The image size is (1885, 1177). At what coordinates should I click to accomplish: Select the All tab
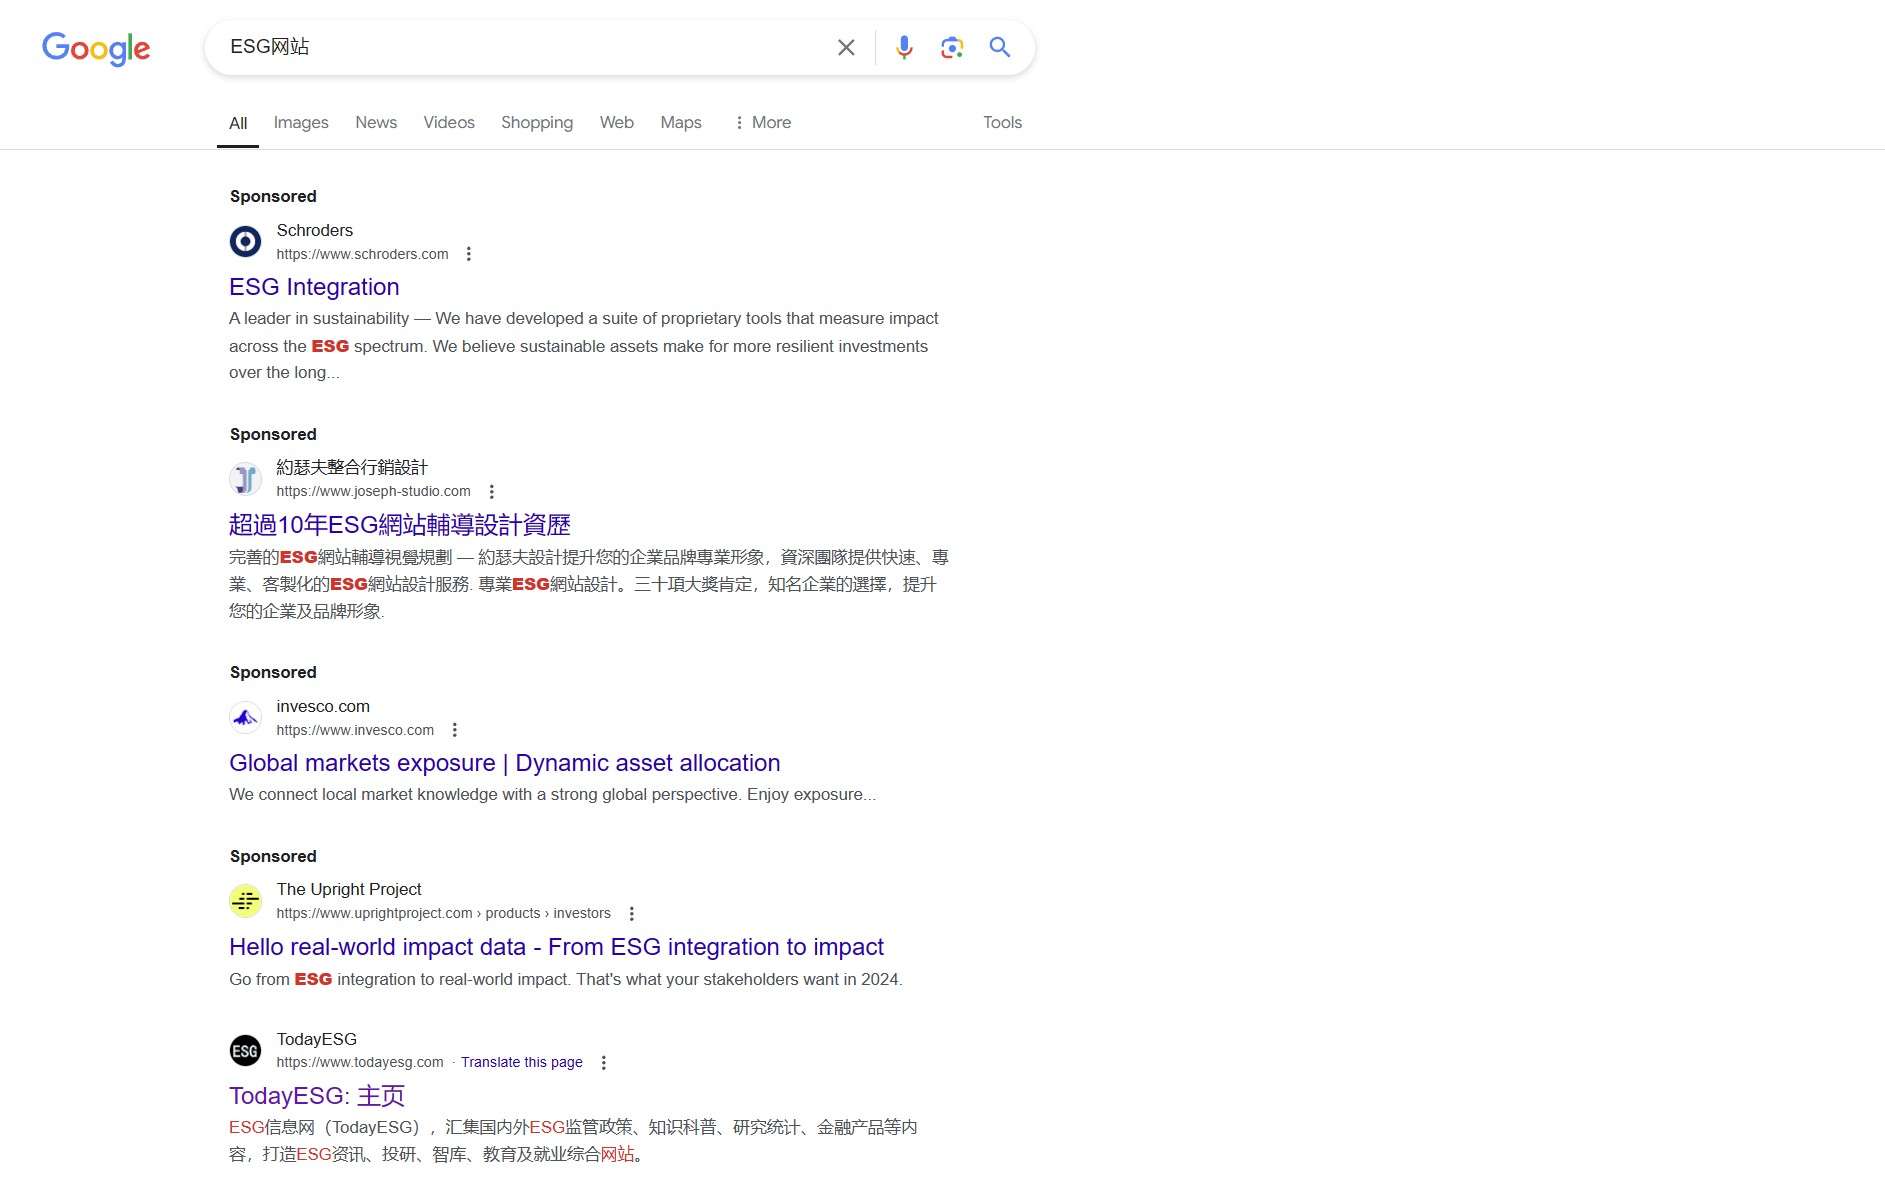pos(238,123)
